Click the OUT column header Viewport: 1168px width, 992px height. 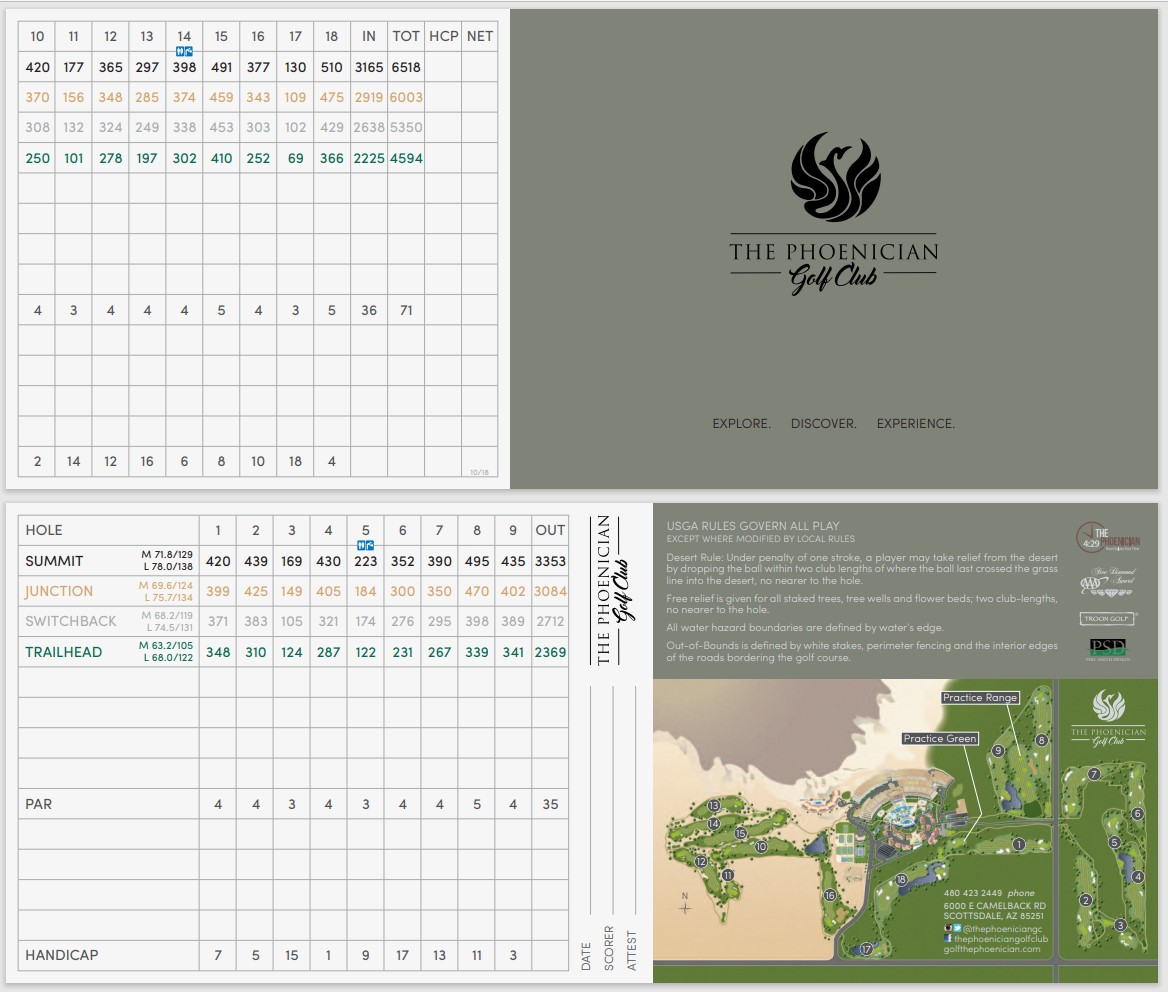[550, 530]
